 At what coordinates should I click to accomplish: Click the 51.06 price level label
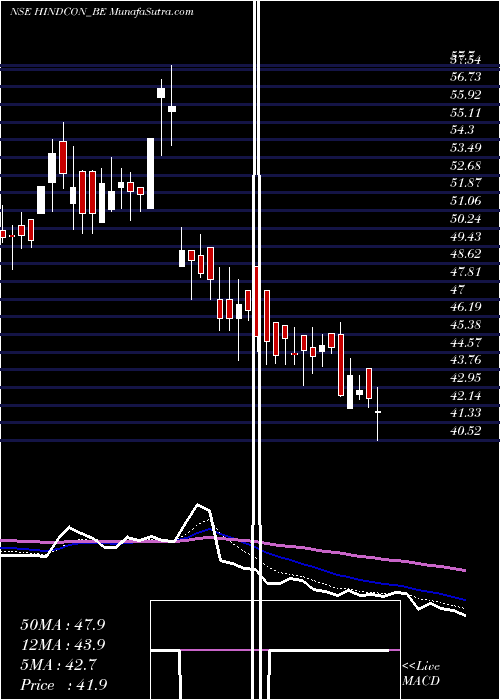pyautogui.click(x=466, y=201)
